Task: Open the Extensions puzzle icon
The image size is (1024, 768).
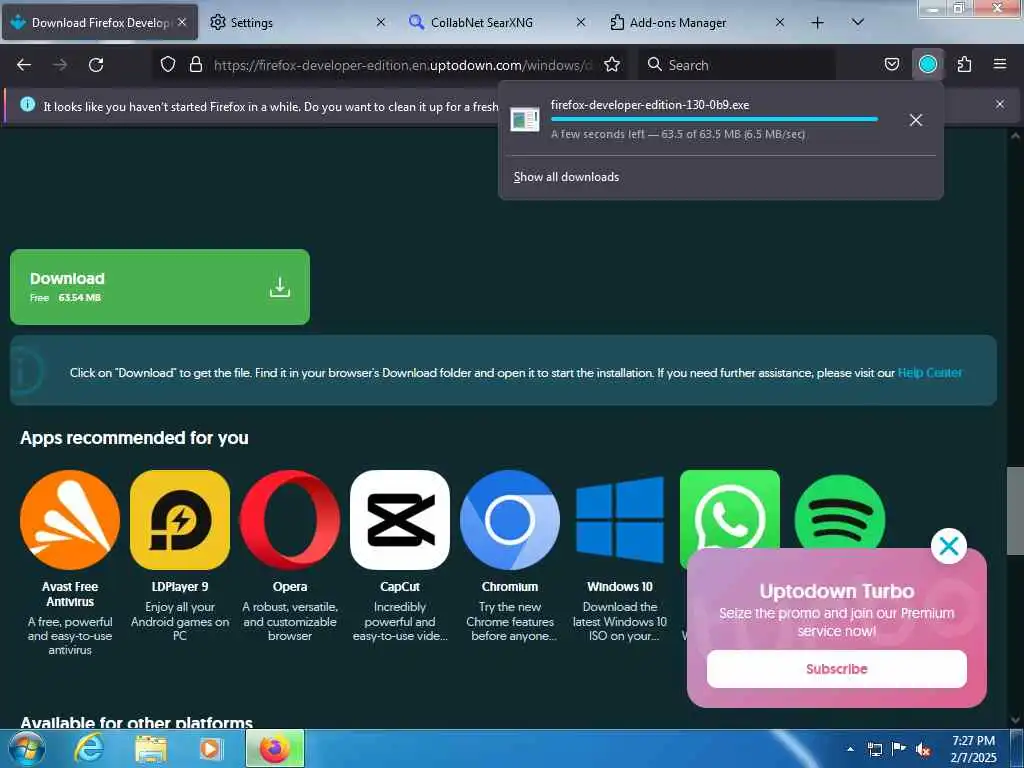Action: point(964,65)
